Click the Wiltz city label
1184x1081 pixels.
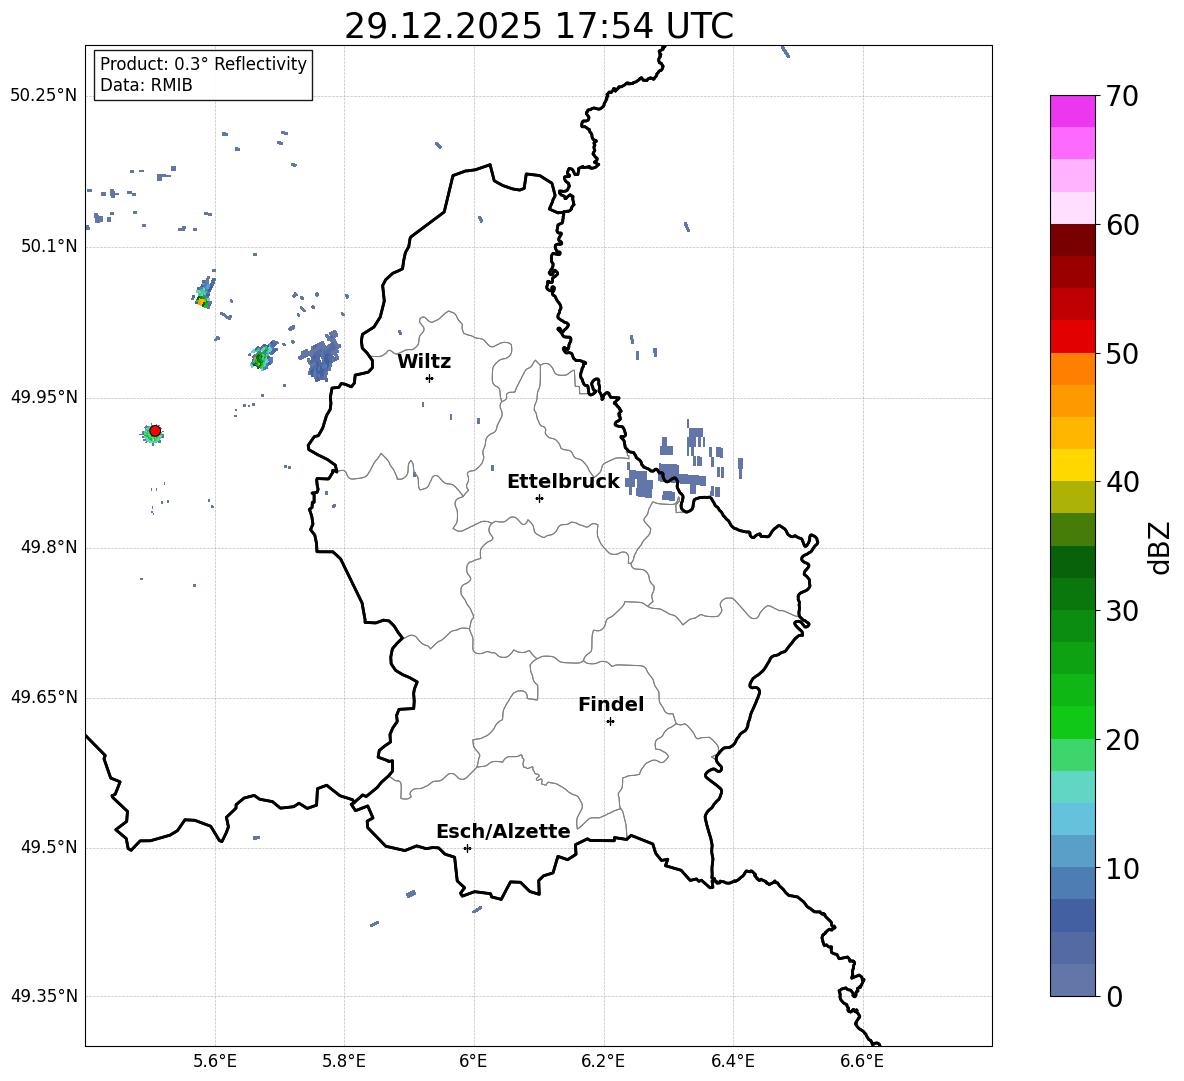pos(424,362)
